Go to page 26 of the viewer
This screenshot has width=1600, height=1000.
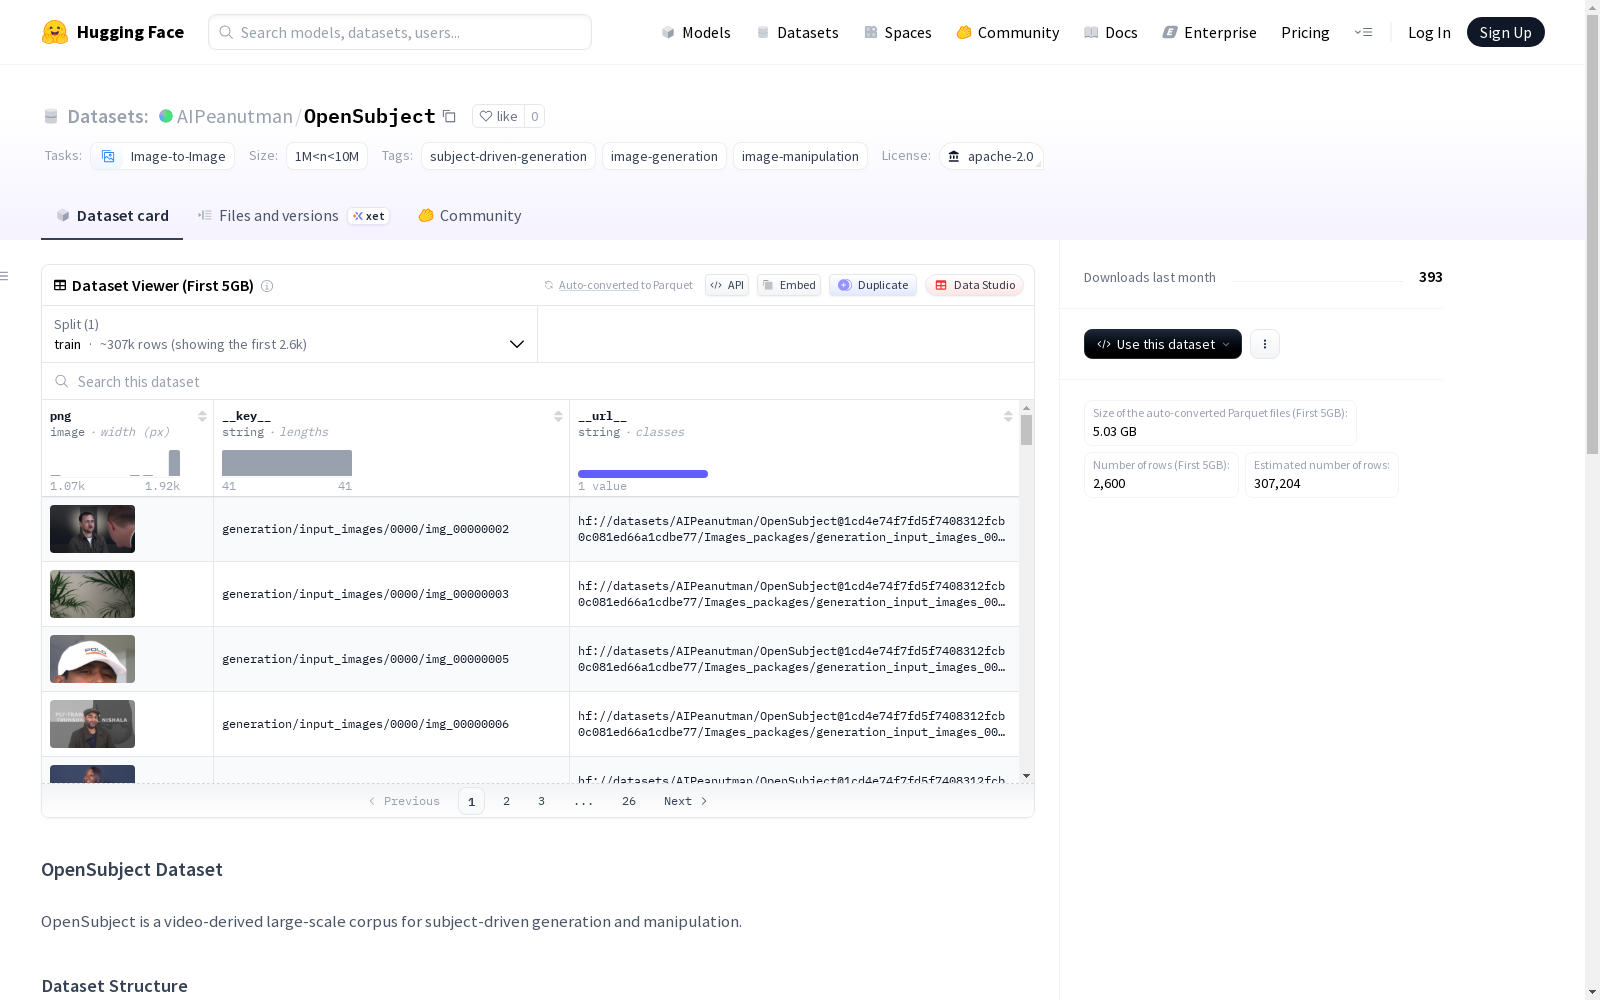[629, 801]
